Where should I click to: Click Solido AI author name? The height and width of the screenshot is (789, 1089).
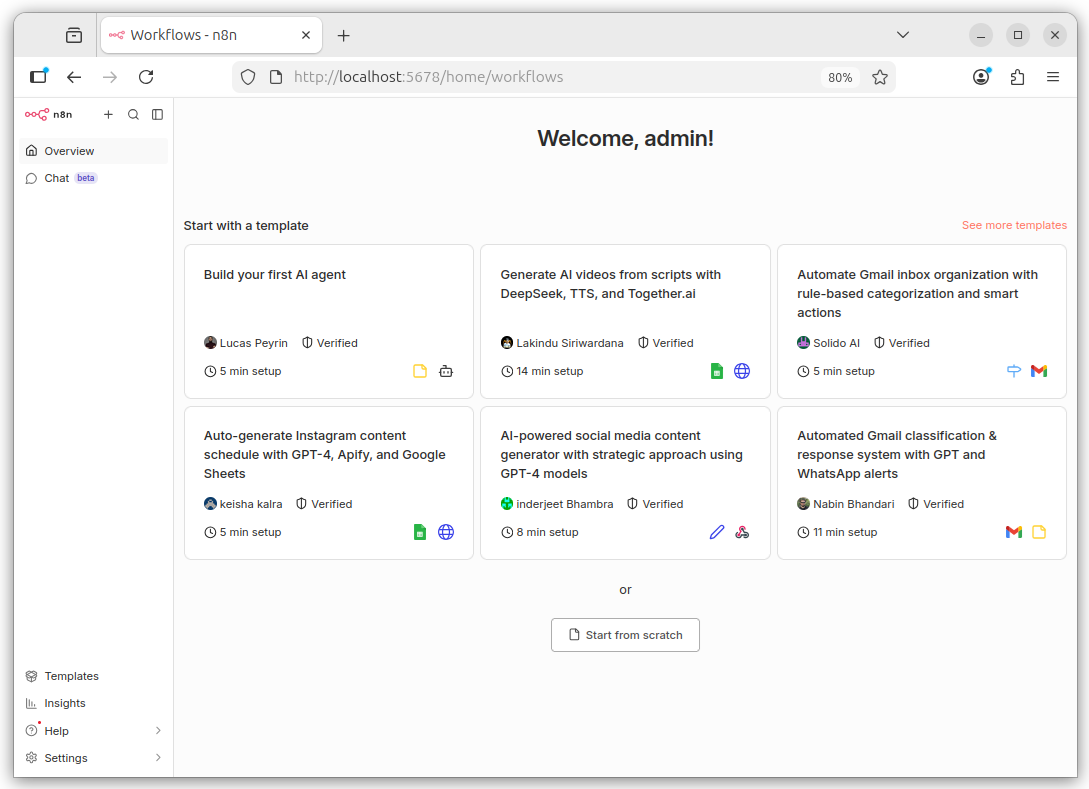tap(836, 343)
